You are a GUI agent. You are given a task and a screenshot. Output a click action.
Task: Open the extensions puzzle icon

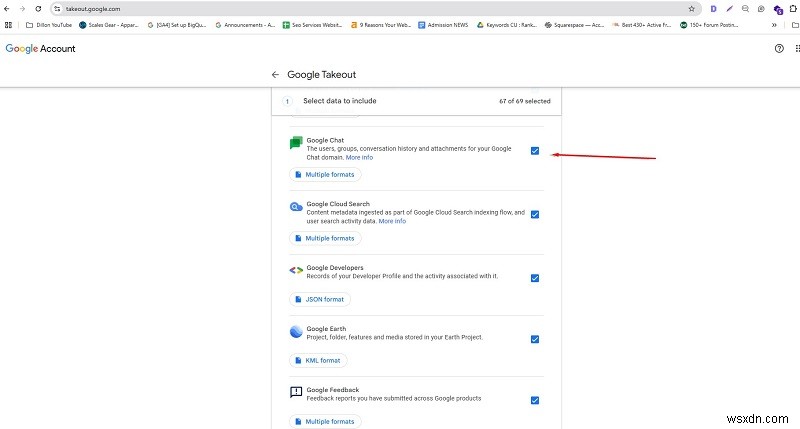pos(793,9)
